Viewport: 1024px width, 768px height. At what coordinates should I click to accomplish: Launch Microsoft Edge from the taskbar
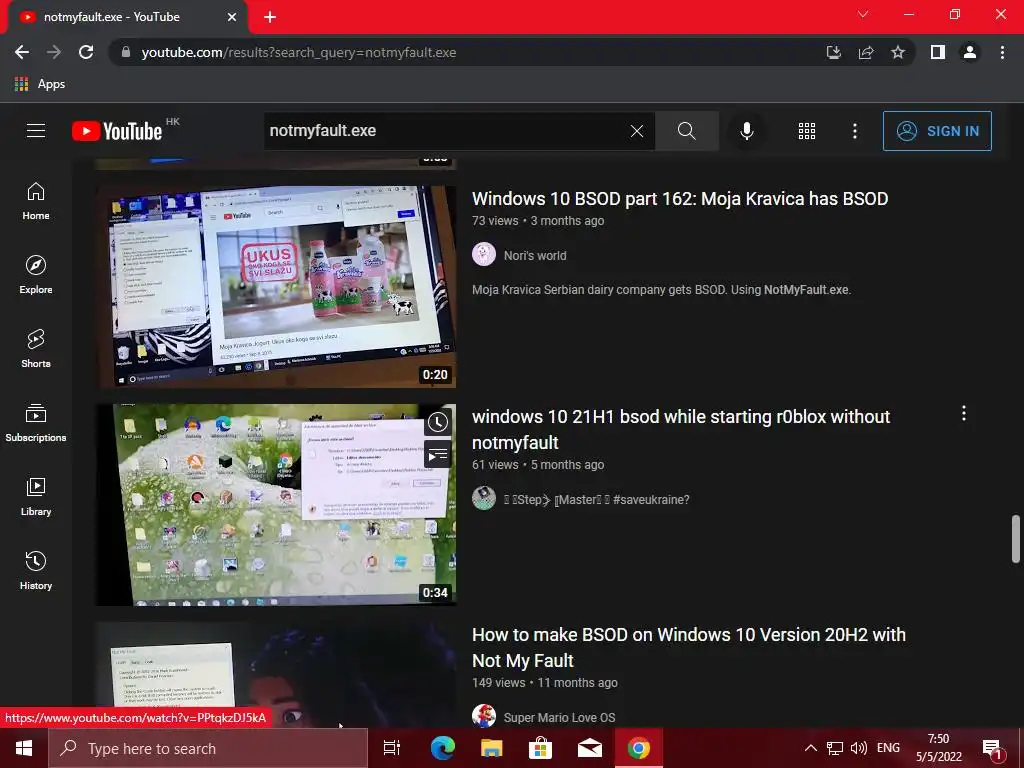(442, 748)
